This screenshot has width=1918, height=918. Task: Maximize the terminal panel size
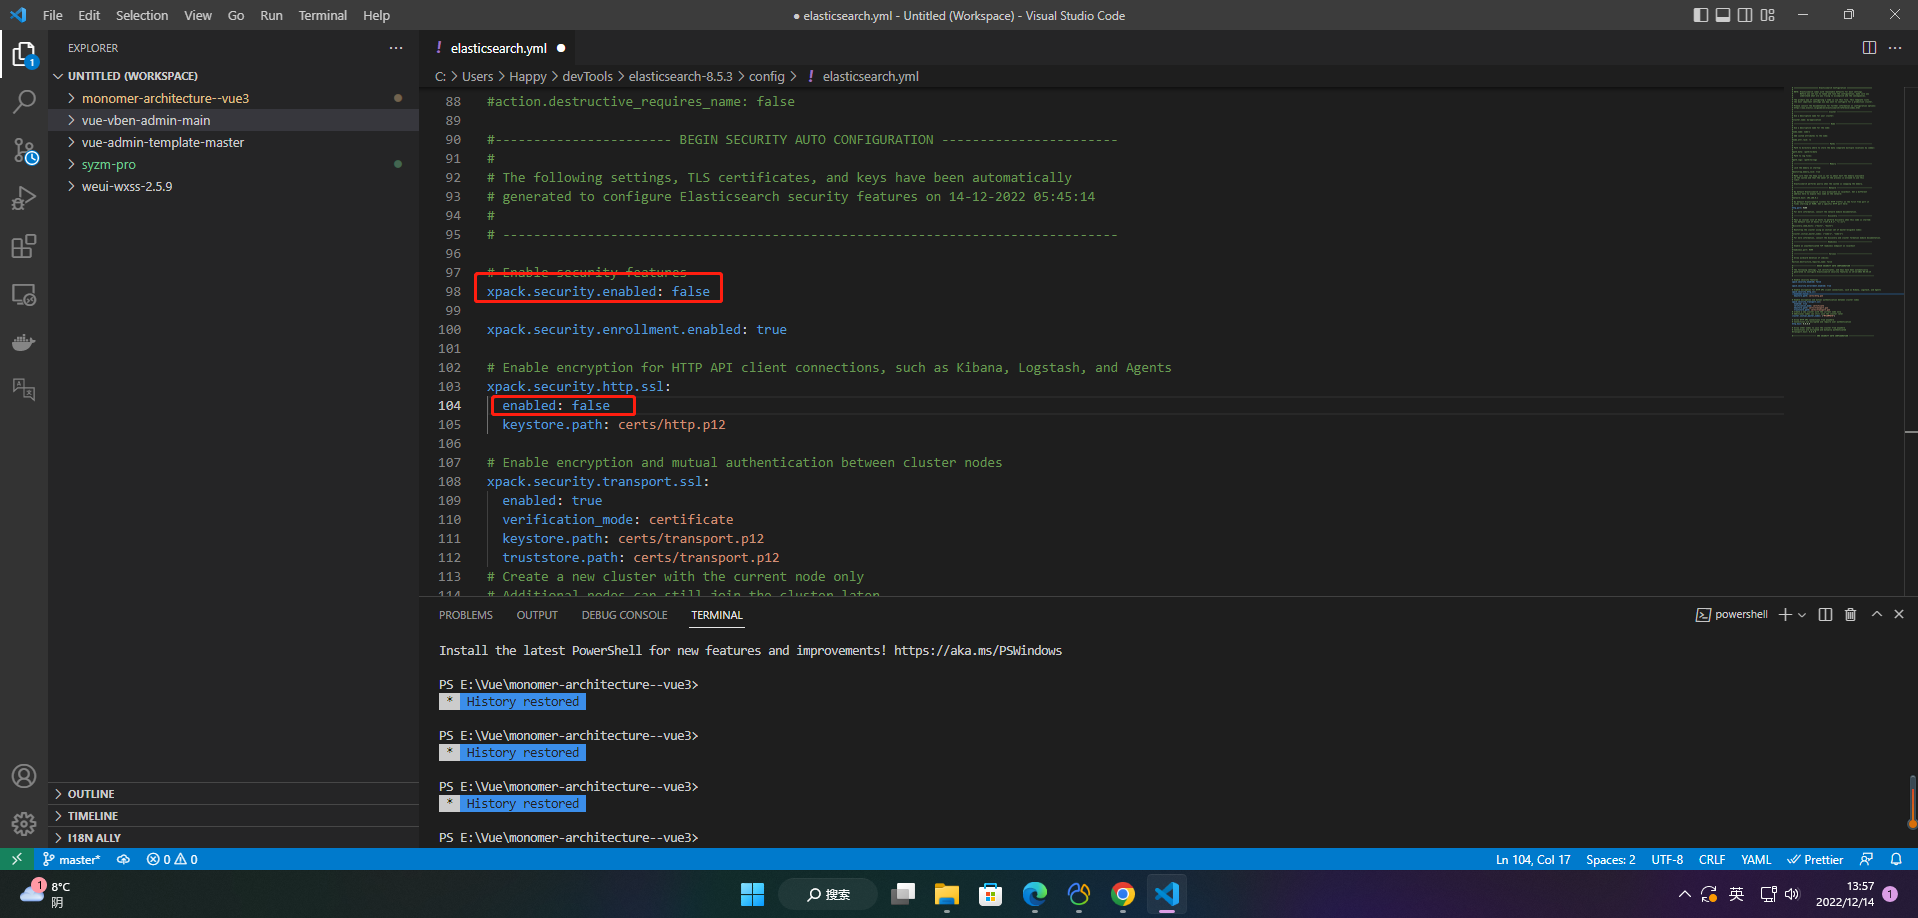(1876, 614)
